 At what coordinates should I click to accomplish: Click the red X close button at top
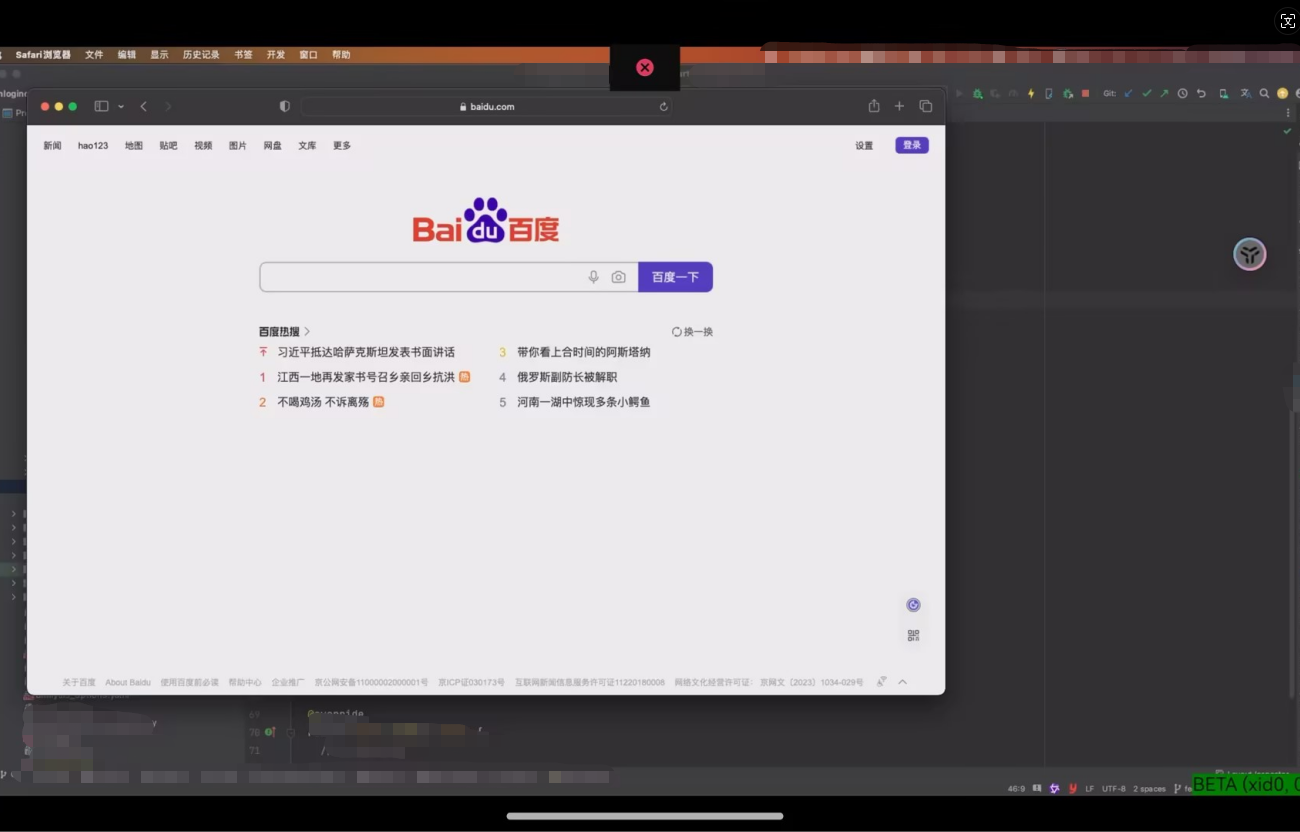(645, 67)
